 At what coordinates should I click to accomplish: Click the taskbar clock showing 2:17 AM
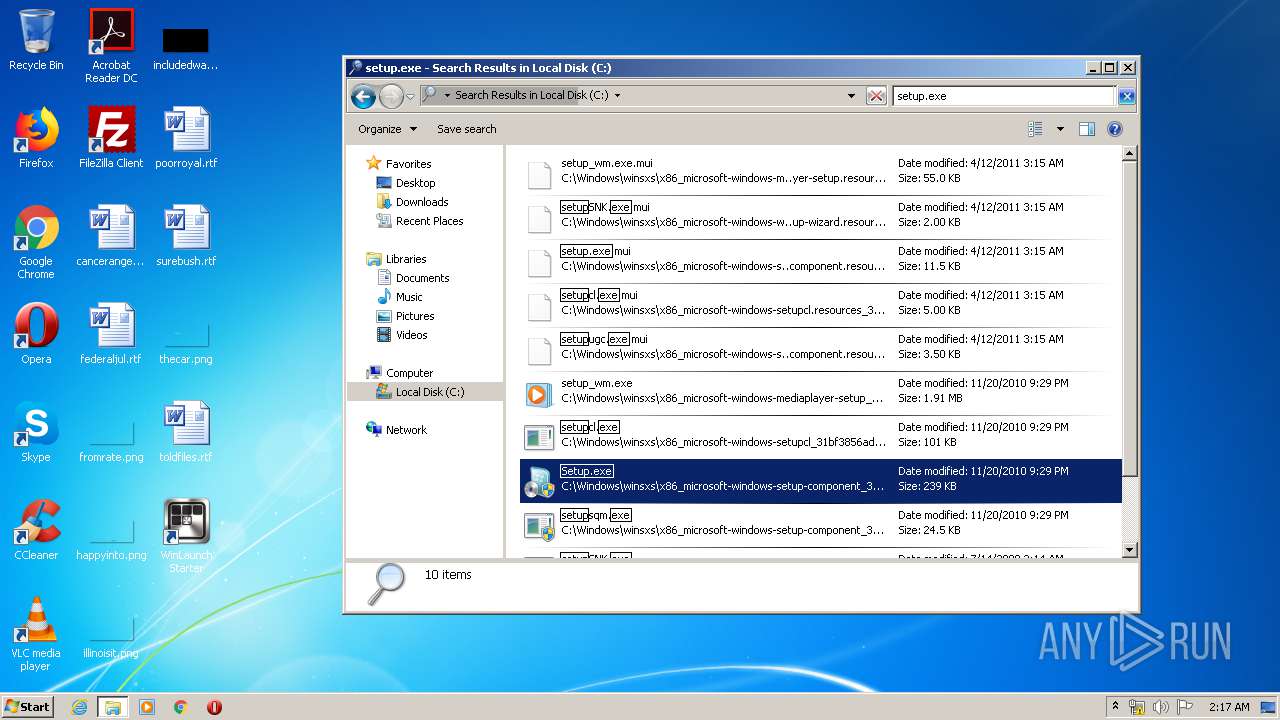click(1228, 707)
